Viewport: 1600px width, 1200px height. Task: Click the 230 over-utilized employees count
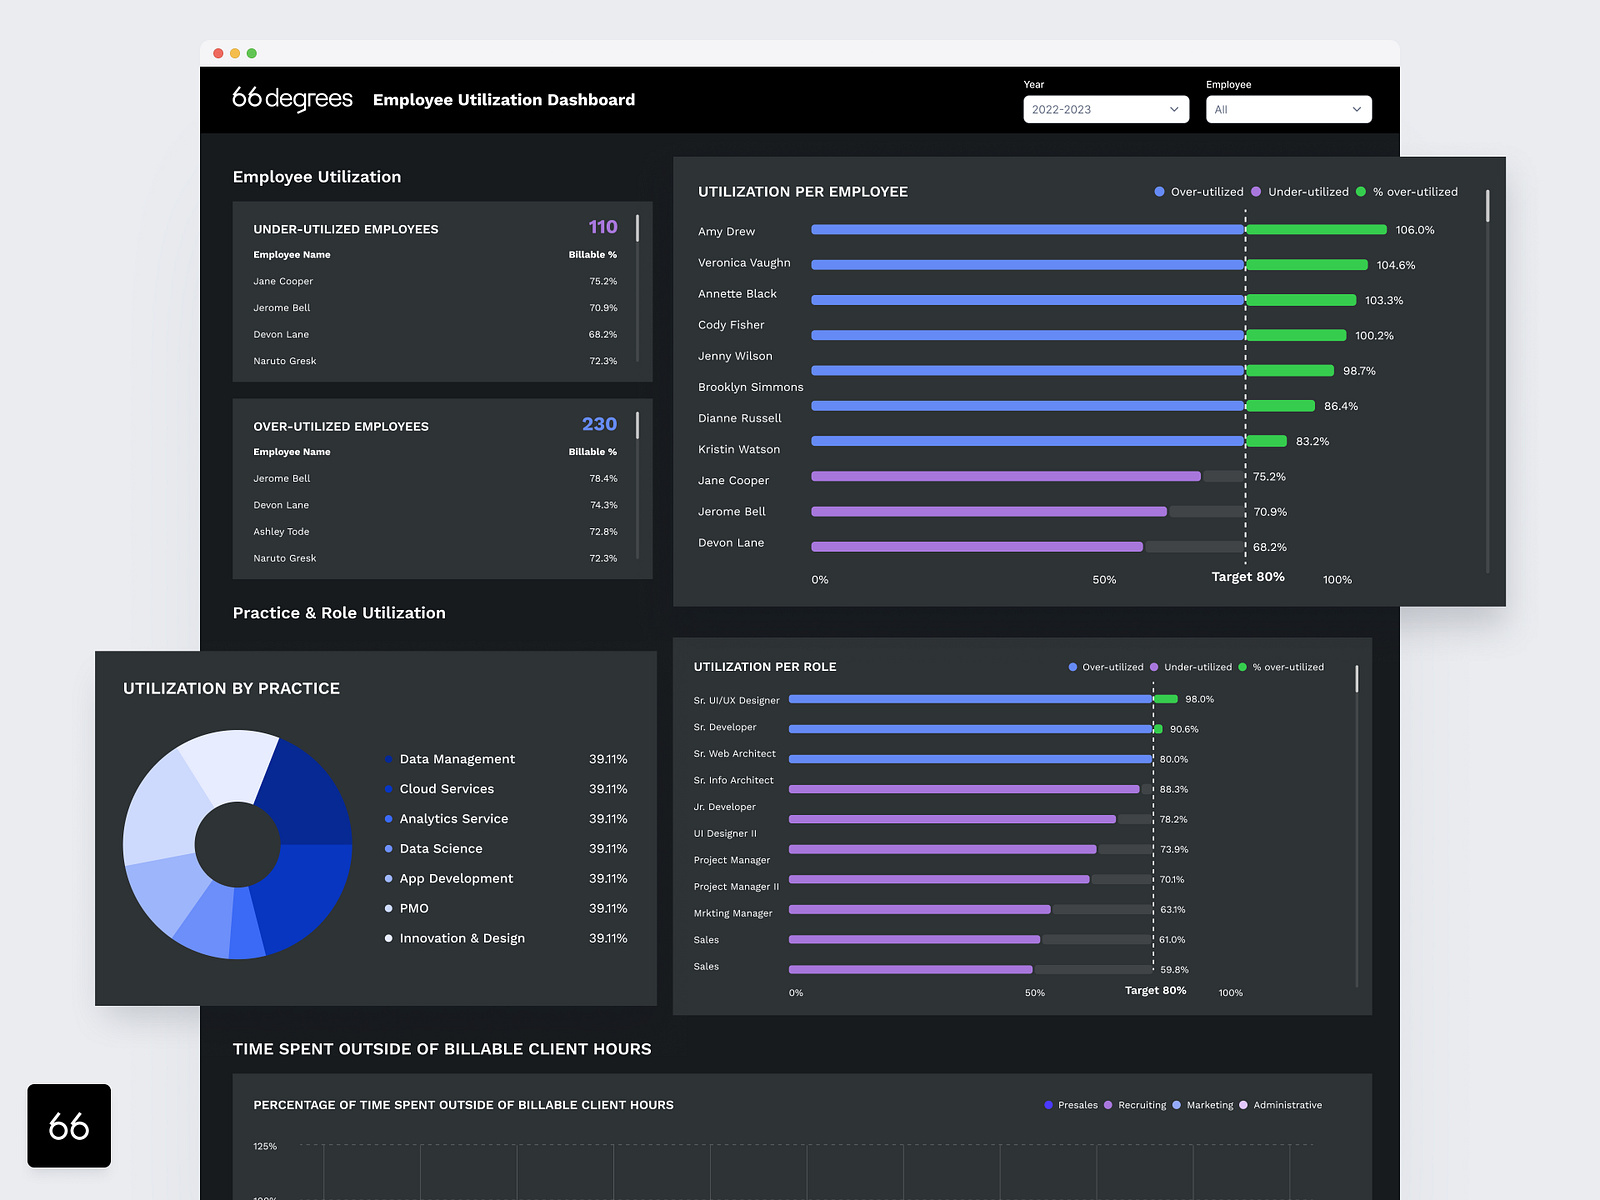pyautogui.click(x=599, y=424)
